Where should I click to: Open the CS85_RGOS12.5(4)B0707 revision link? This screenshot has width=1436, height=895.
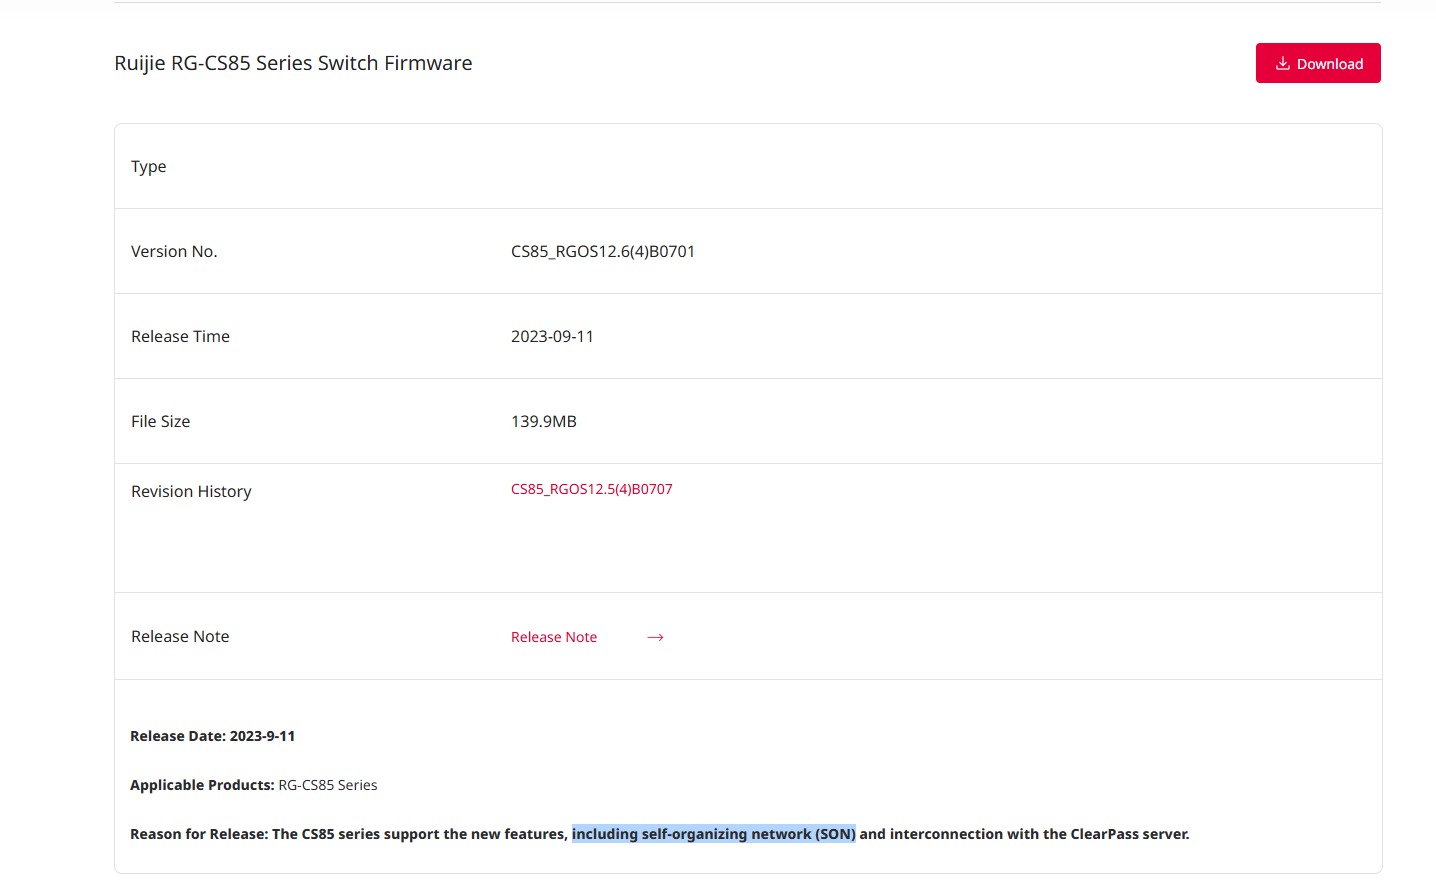592,489
